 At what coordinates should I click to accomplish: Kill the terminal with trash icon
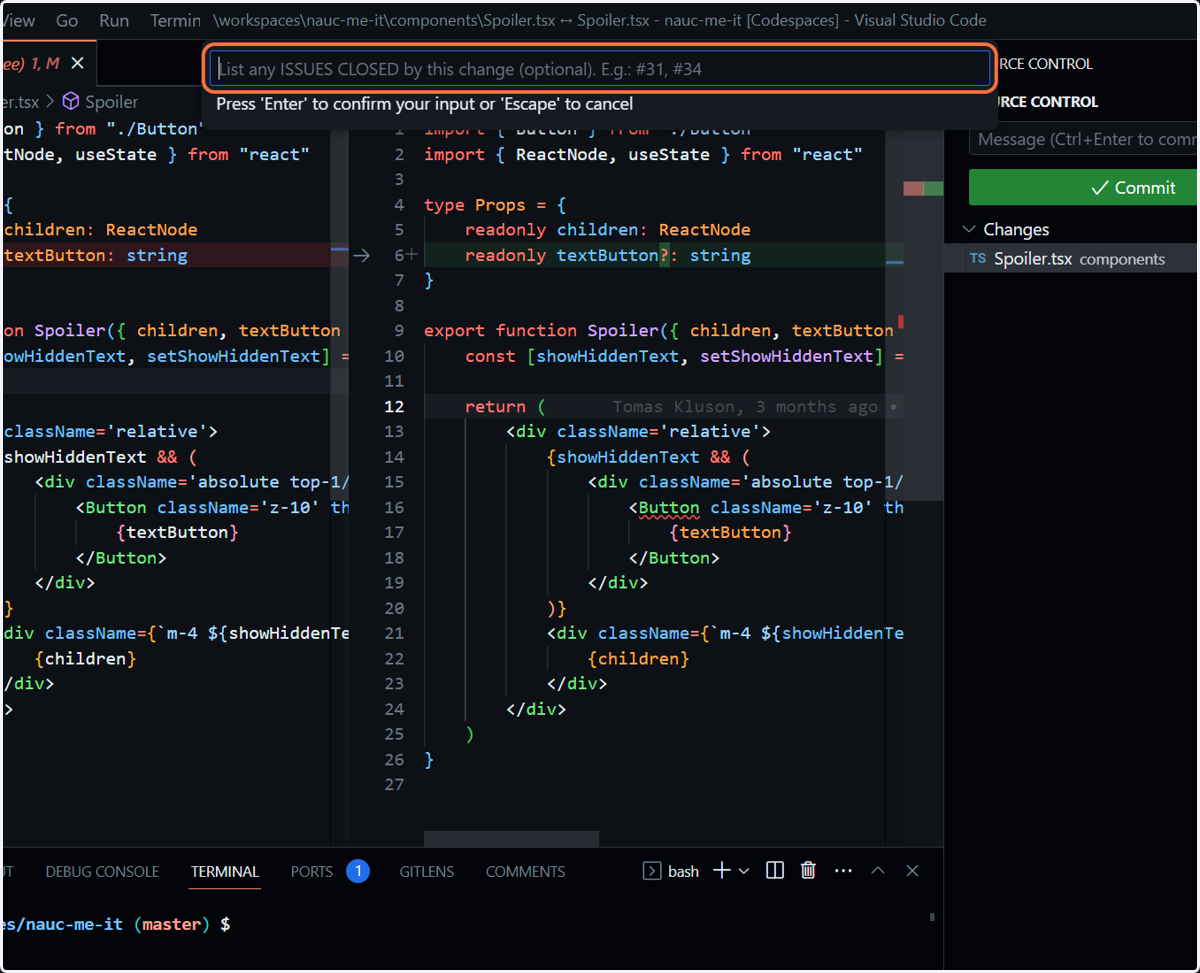(809, 871)
